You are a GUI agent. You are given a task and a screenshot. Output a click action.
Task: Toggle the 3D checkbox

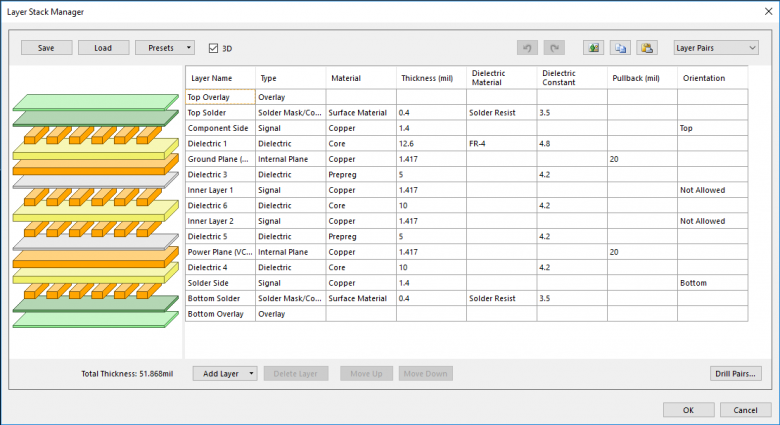click(213, 48)
